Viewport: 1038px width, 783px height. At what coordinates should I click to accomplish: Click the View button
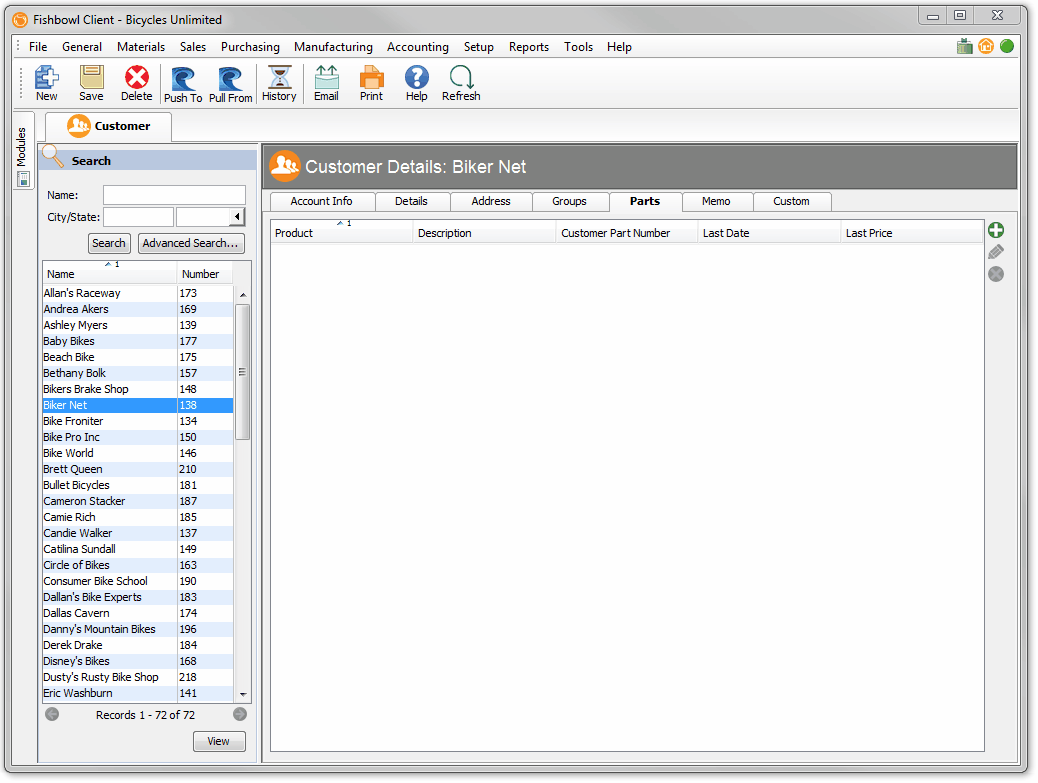219,741
